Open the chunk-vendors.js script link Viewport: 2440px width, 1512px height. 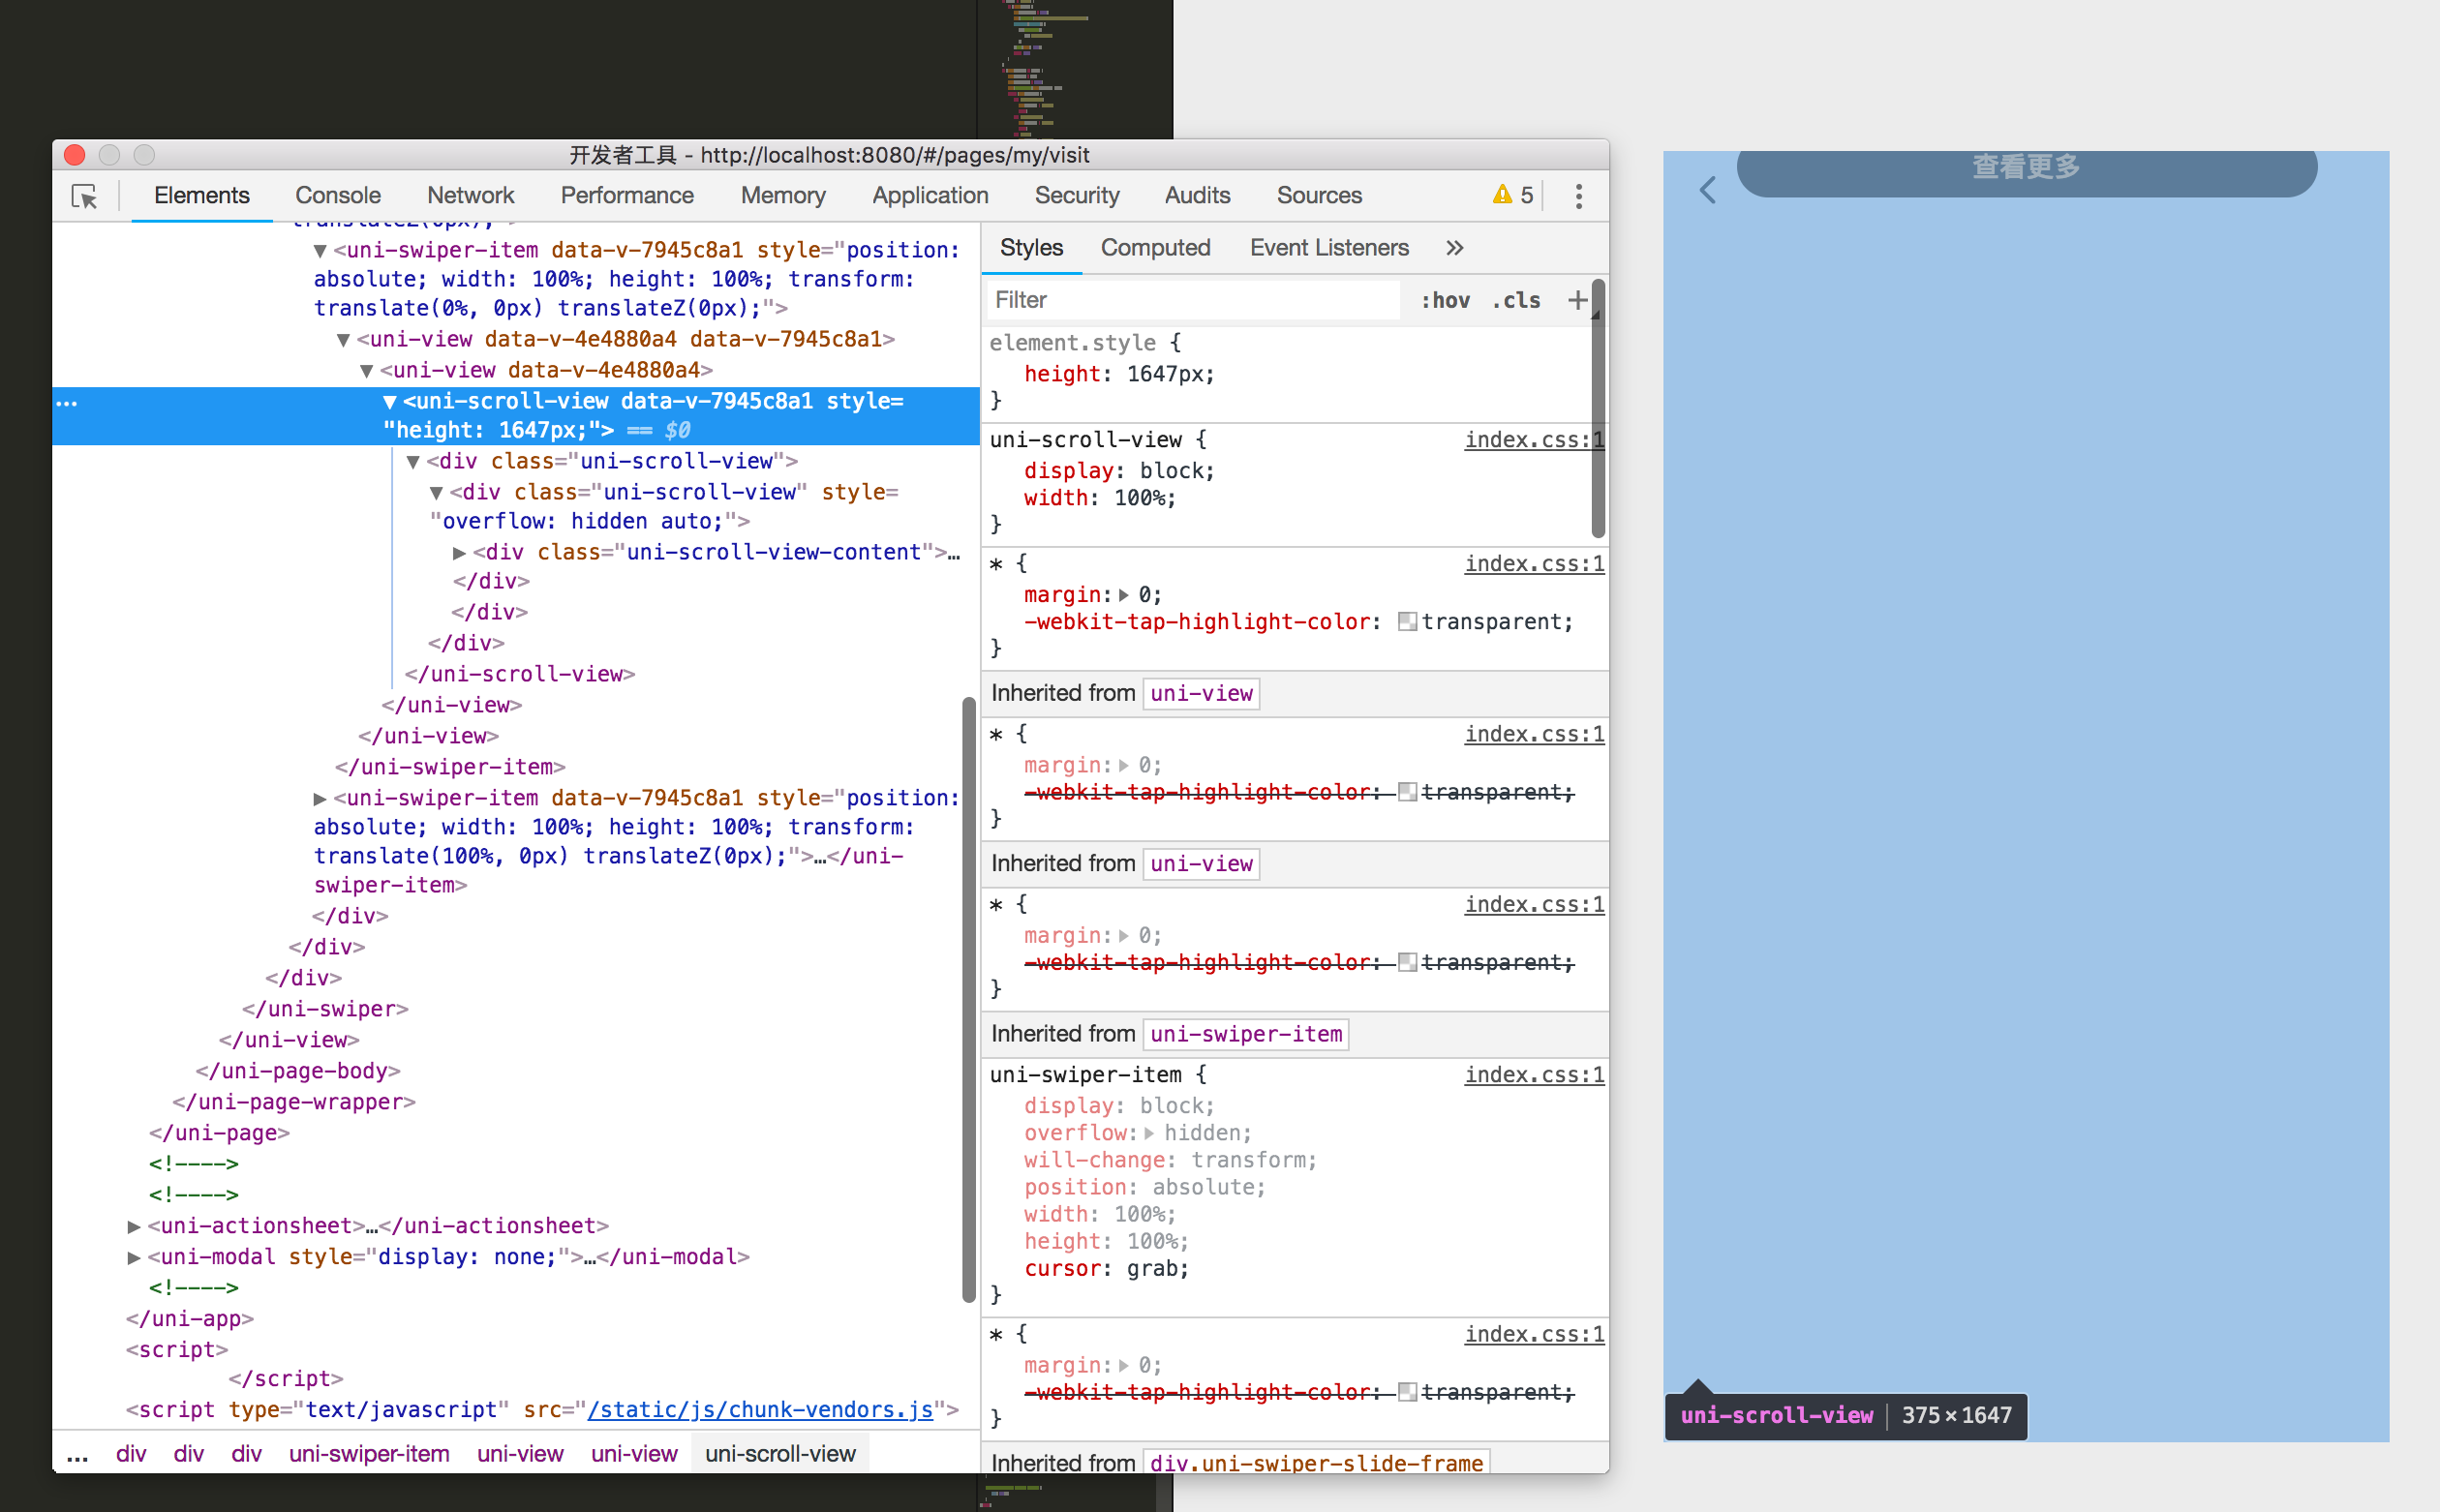point(760,1409)
